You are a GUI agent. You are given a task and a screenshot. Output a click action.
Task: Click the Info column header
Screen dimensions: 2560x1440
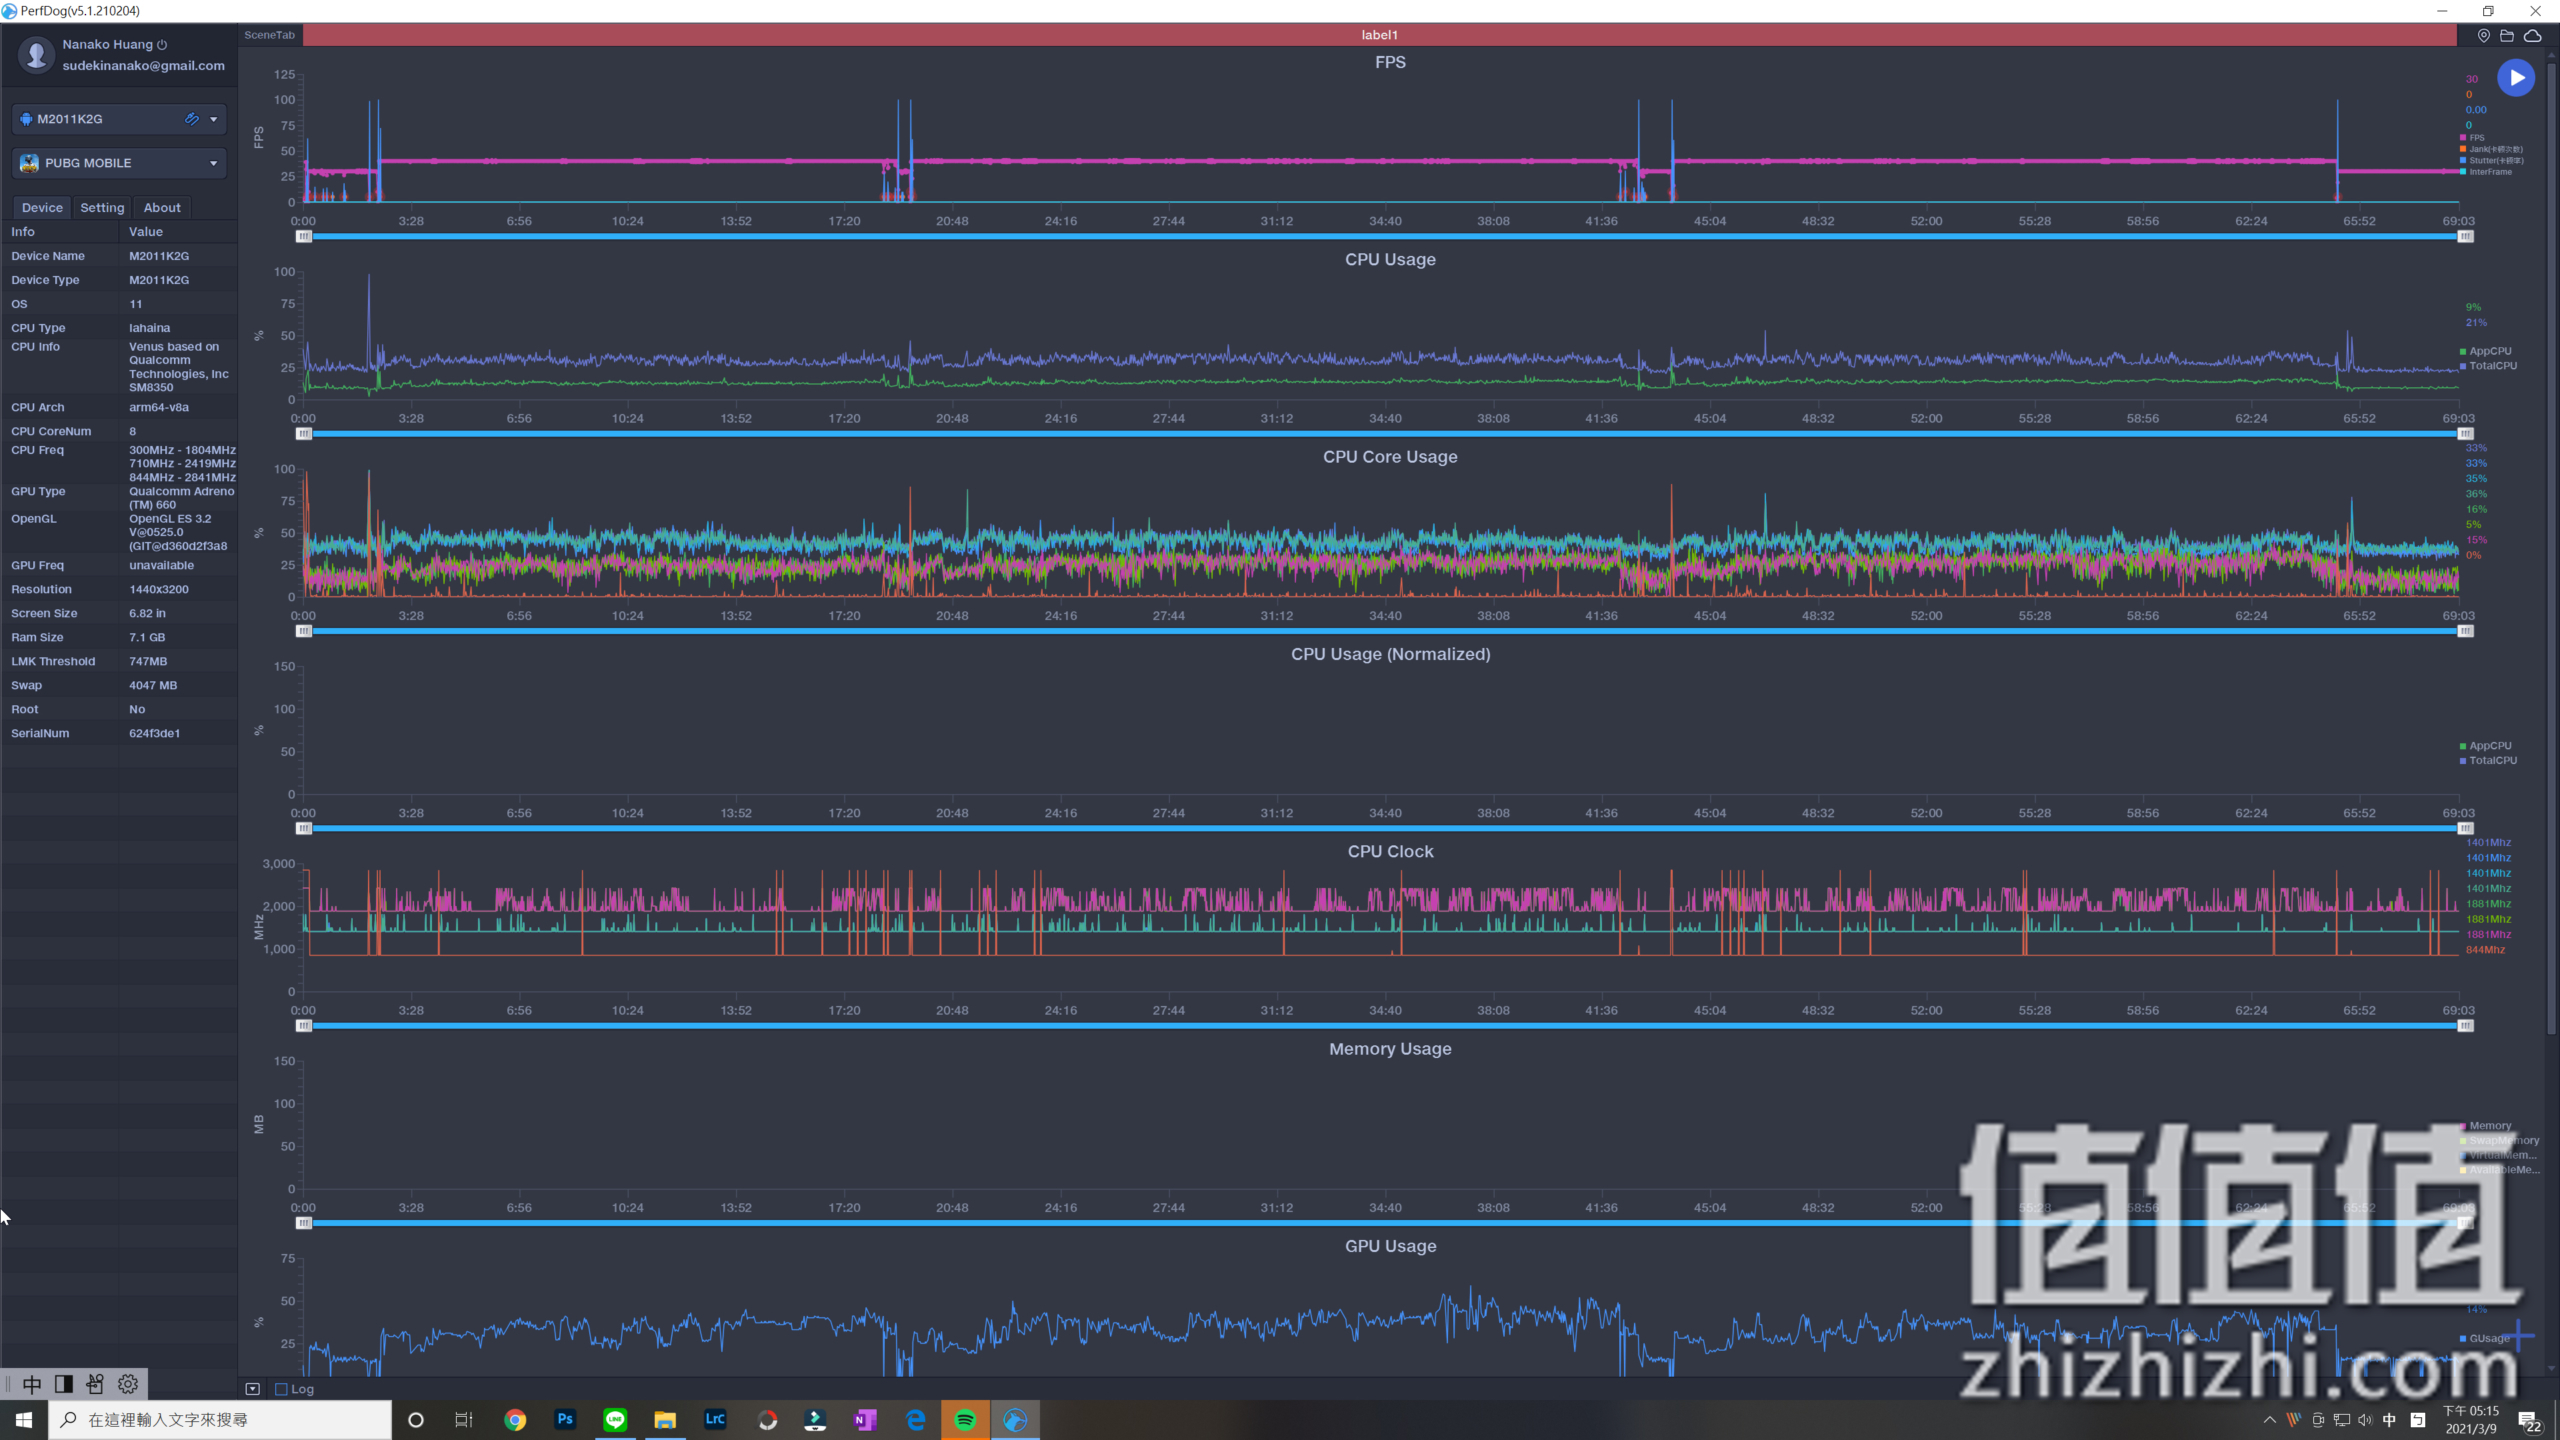[23, 231]
